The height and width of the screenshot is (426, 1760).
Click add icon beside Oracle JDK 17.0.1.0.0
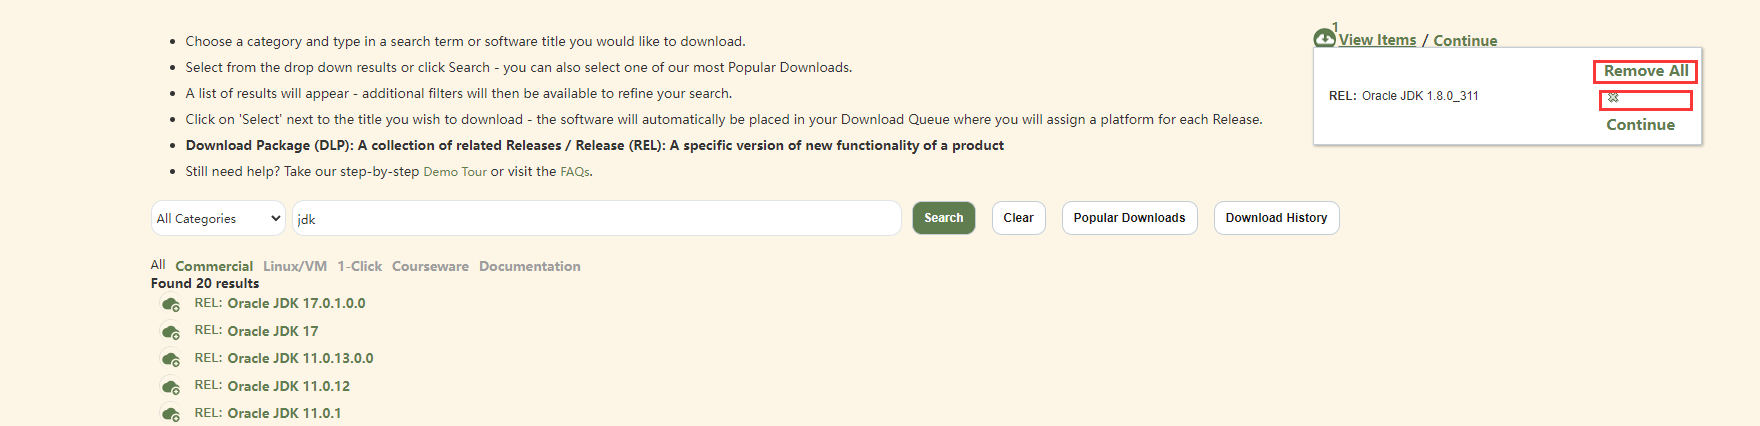[171, 304]
